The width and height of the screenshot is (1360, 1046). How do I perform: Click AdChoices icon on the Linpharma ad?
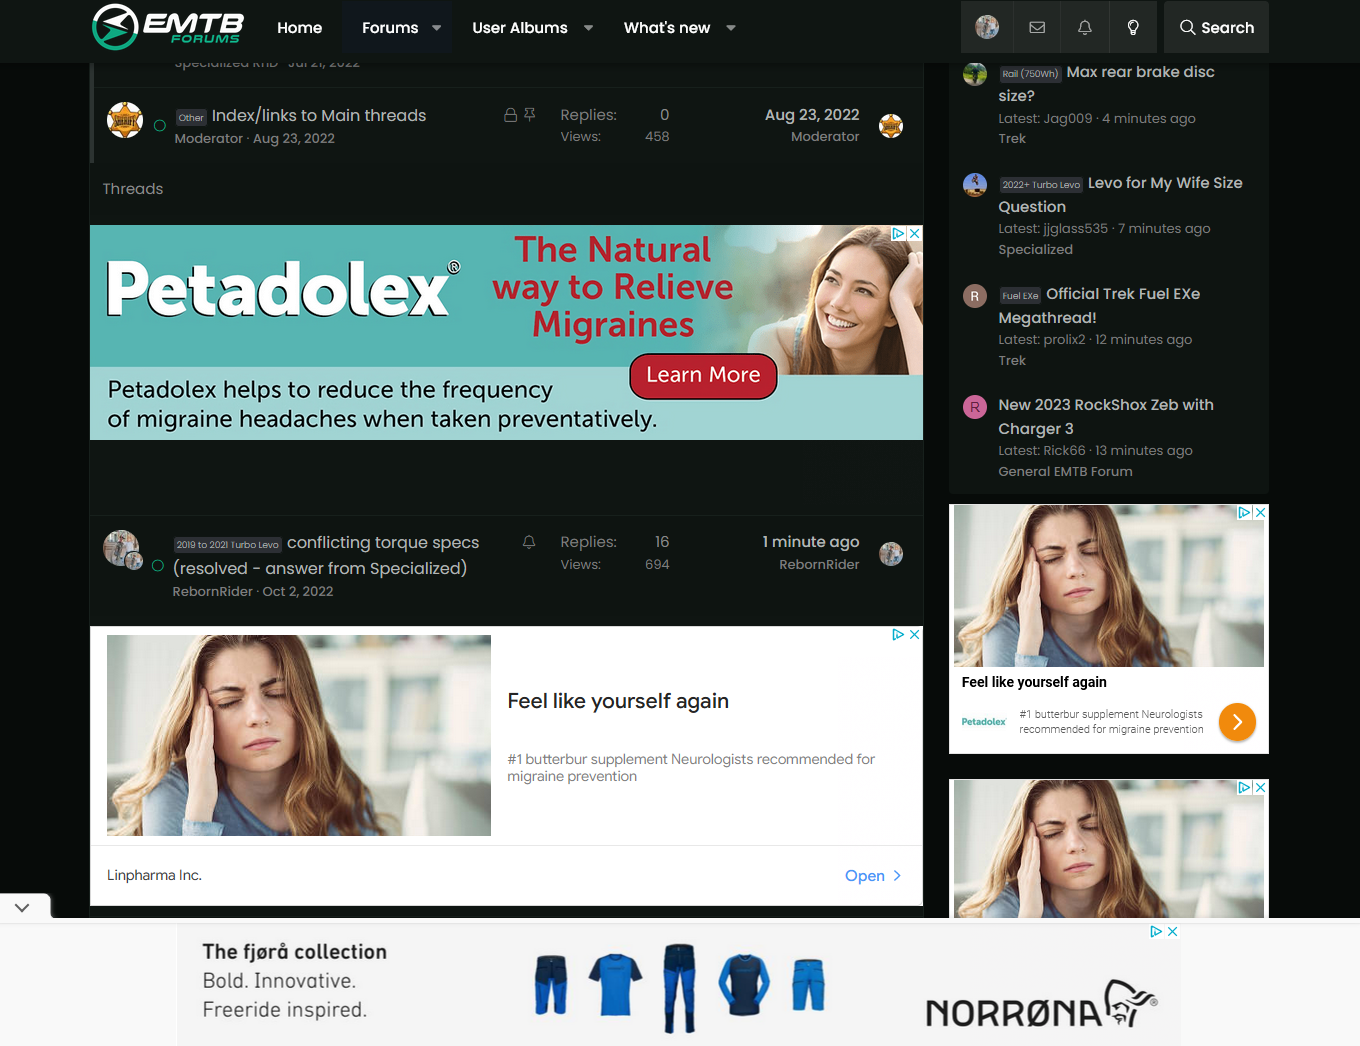(898, 634)
